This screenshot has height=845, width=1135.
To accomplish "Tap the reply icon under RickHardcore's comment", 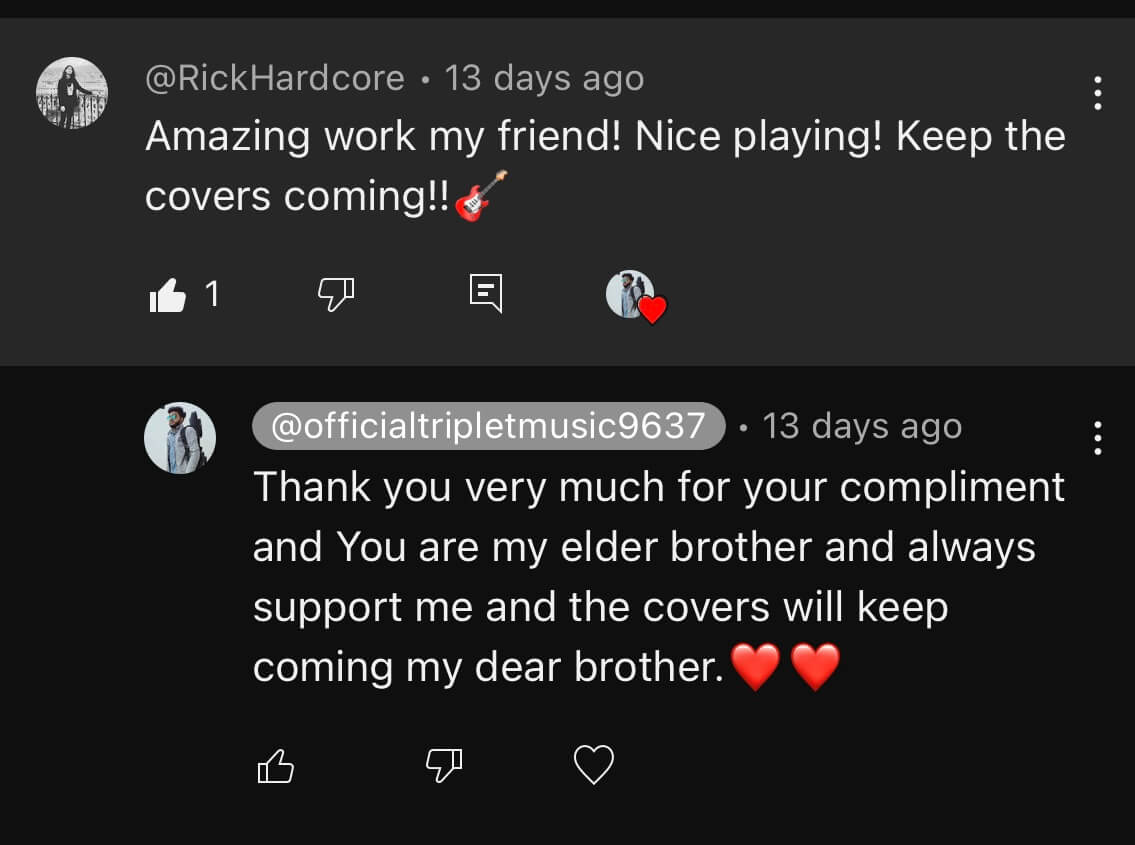I will point(486,294).
